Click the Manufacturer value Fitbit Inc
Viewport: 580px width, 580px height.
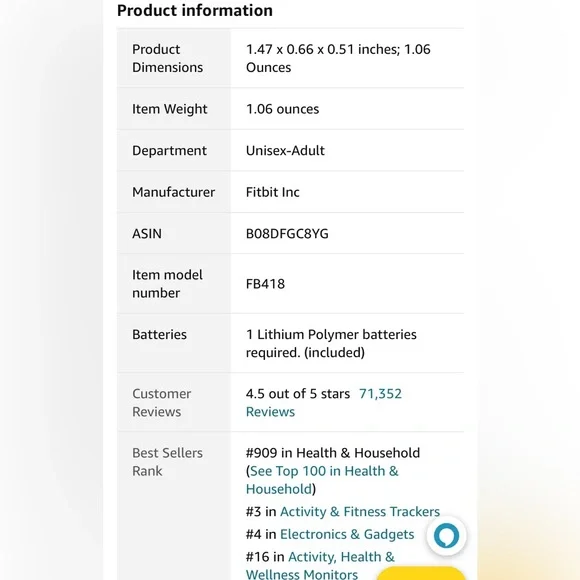(273, 192)
